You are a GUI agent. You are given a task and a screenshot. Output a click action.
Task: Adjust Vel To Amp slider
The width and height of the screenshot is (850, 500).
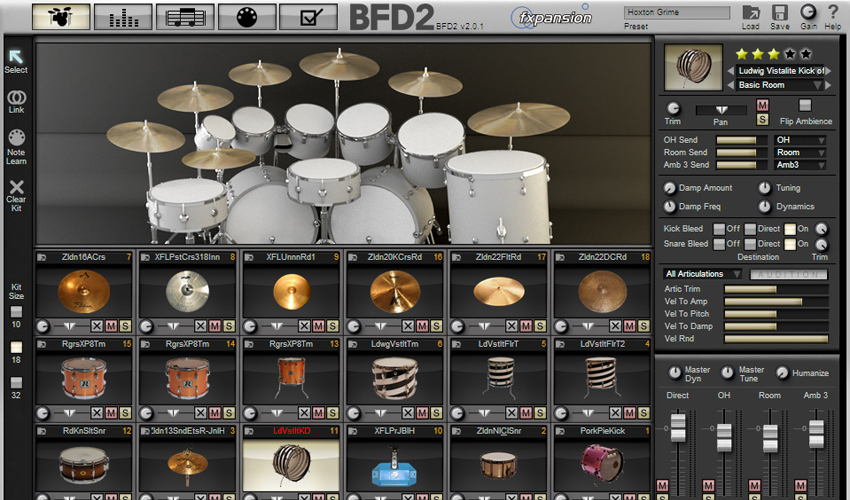pos(776,302)
